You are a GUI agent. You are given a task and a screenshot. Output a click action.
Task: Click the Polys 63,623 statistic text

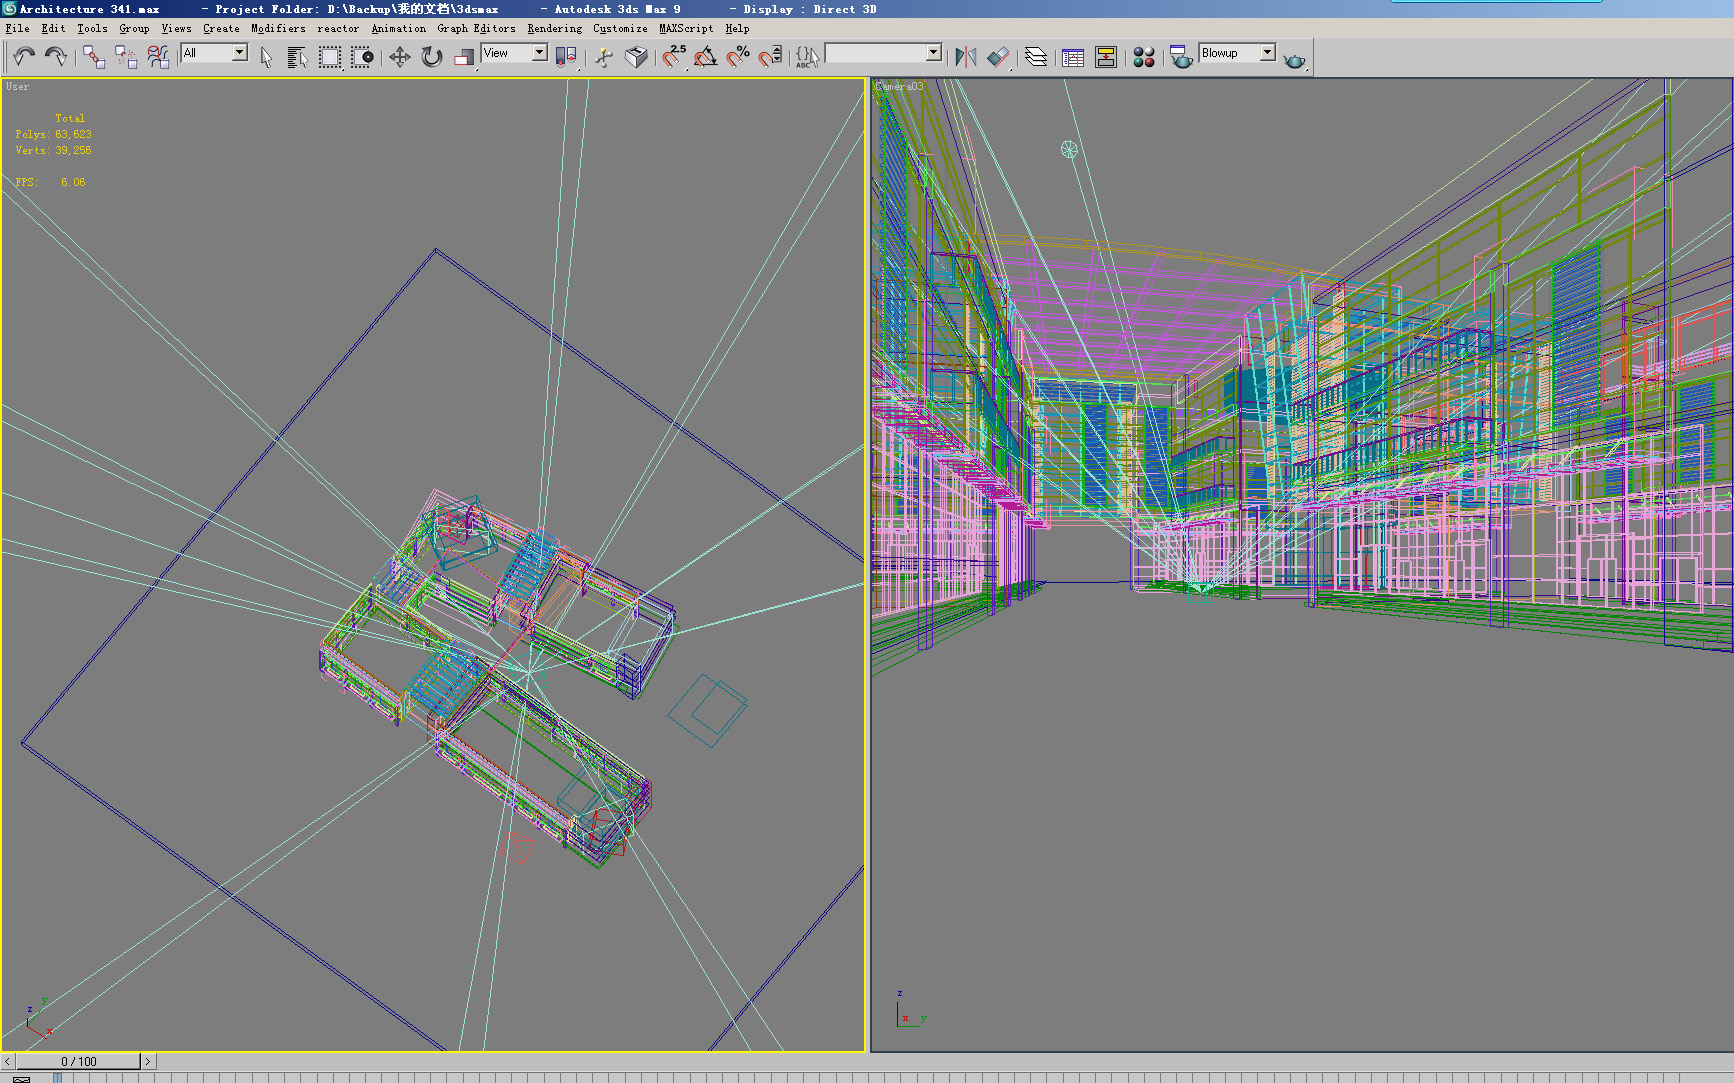tap(53, 134)
